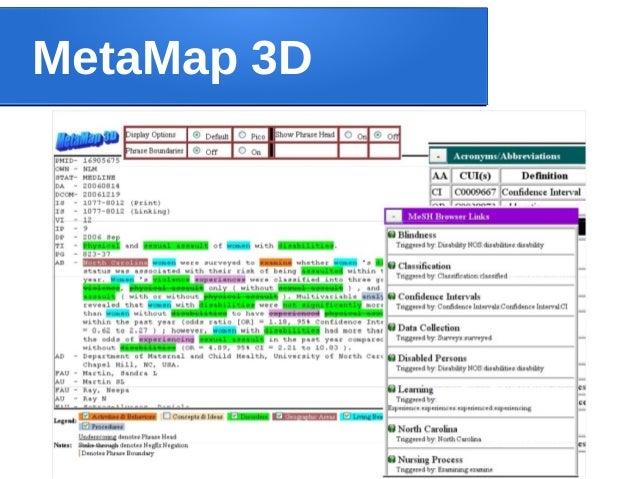Click the highlighted 'not significantly' phrase
638x479 pixels.
coord(322,305)
